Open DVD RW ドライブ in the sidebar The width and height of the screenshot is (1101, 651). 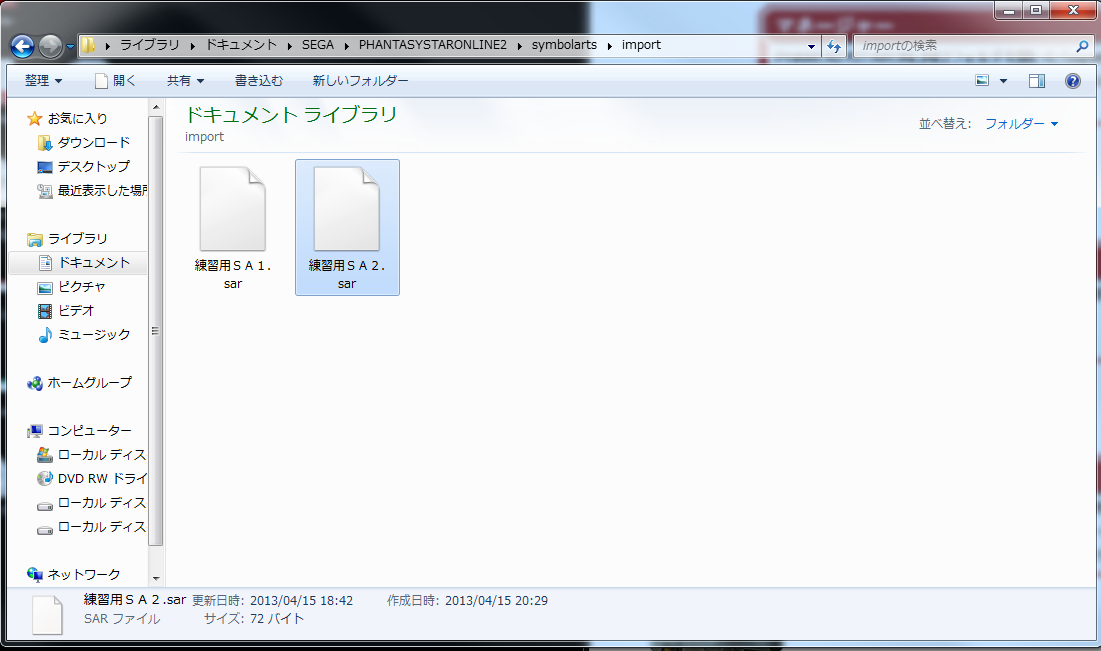click(102, 478)
